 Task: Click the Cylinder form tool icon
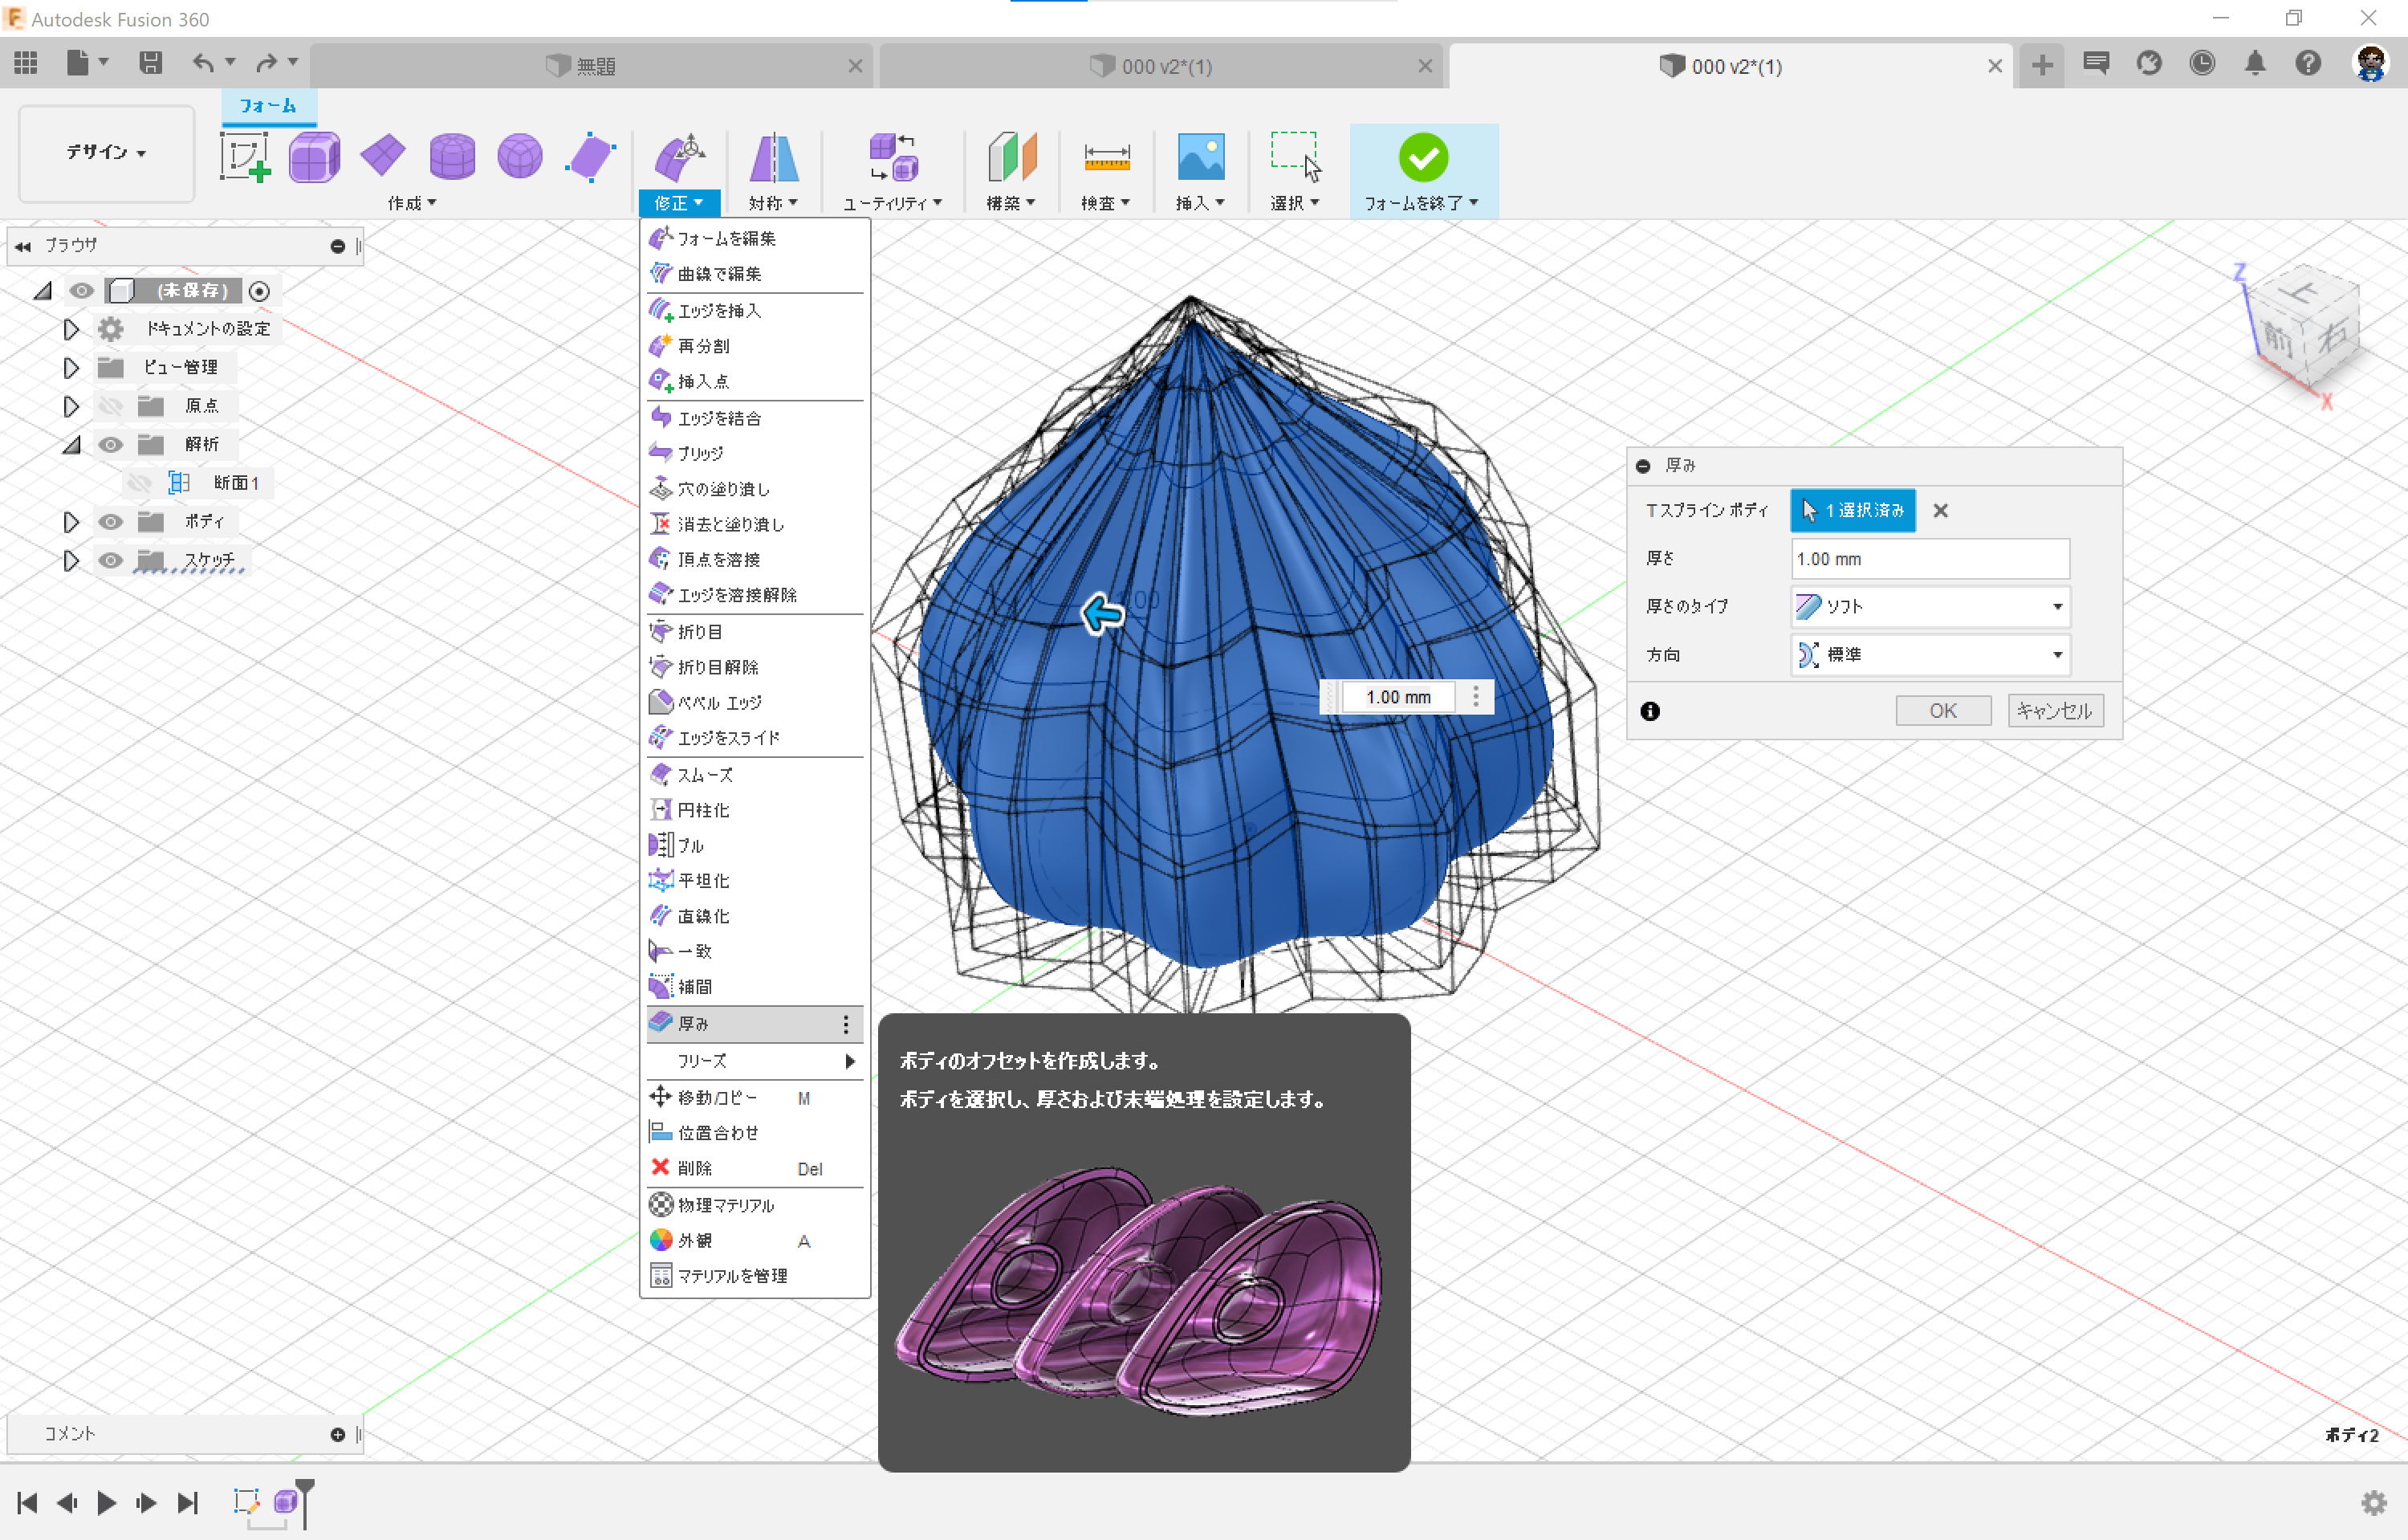click(x=452, y=157)
